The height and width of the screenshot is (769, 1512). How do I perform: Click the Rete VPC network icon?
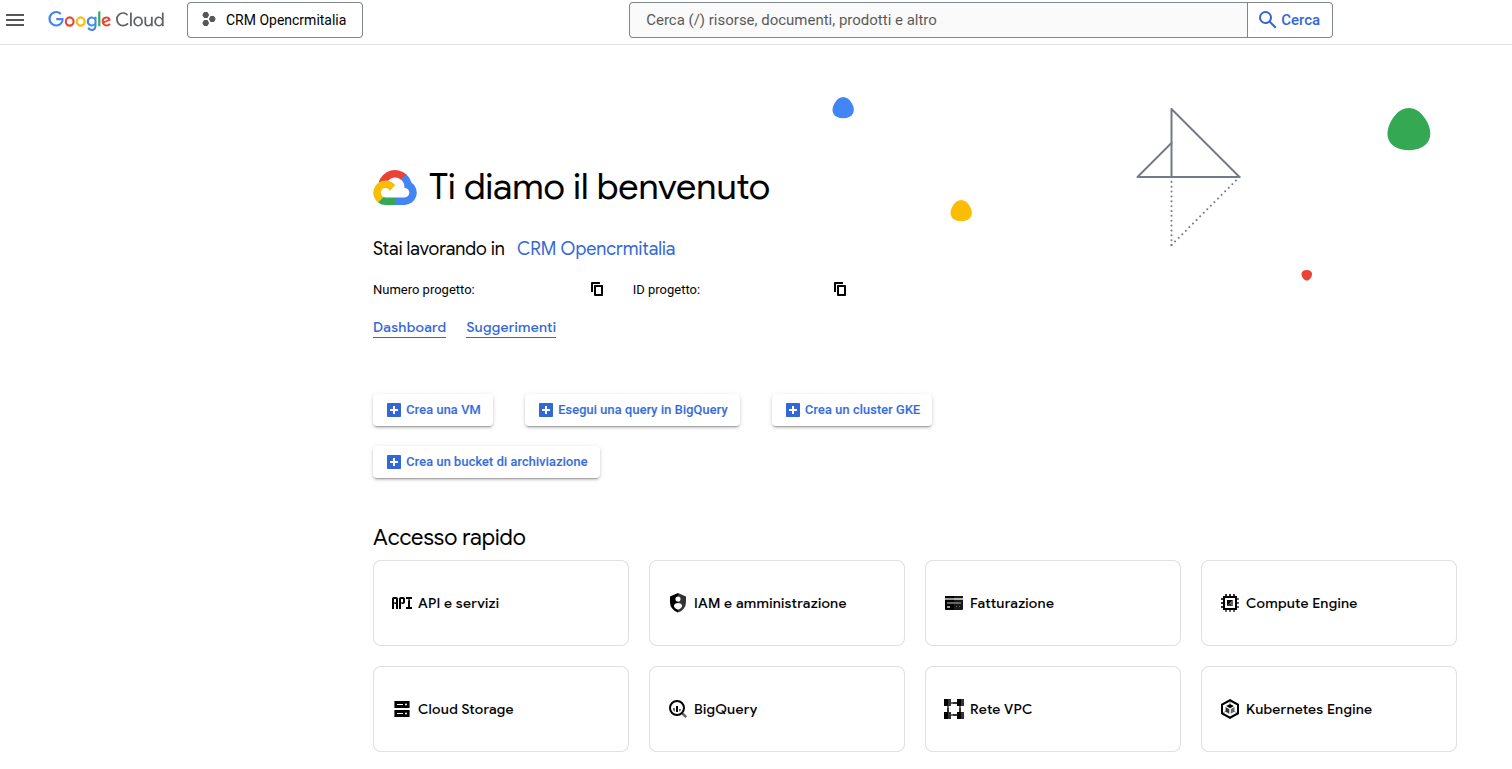coord(953,709)
